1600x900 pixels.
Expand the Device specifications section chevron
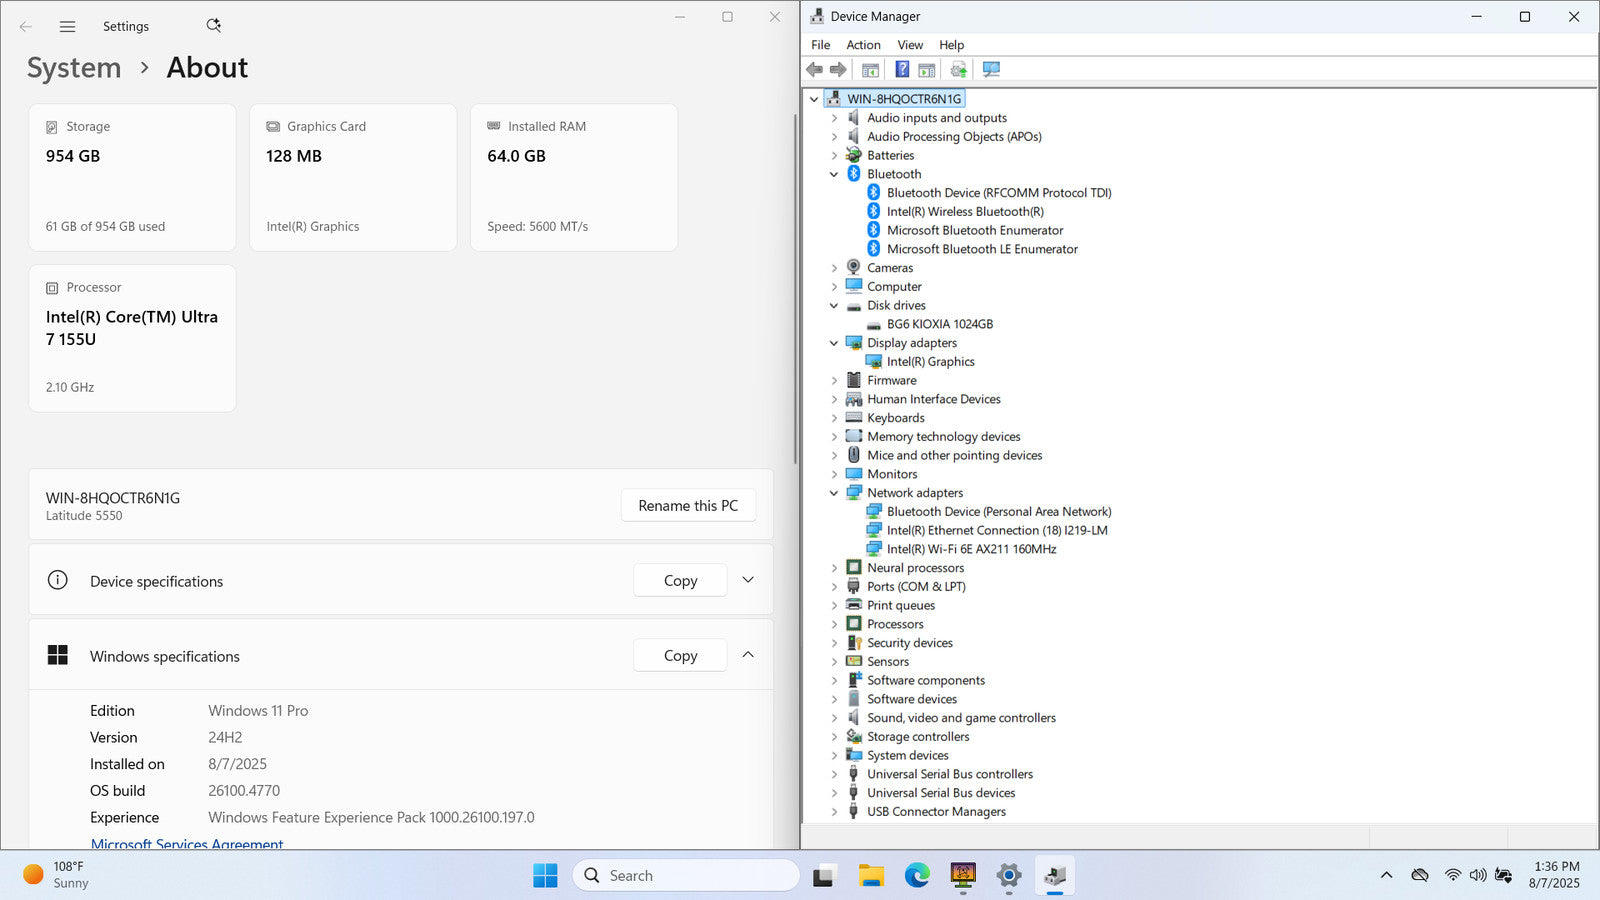[748, 581]
